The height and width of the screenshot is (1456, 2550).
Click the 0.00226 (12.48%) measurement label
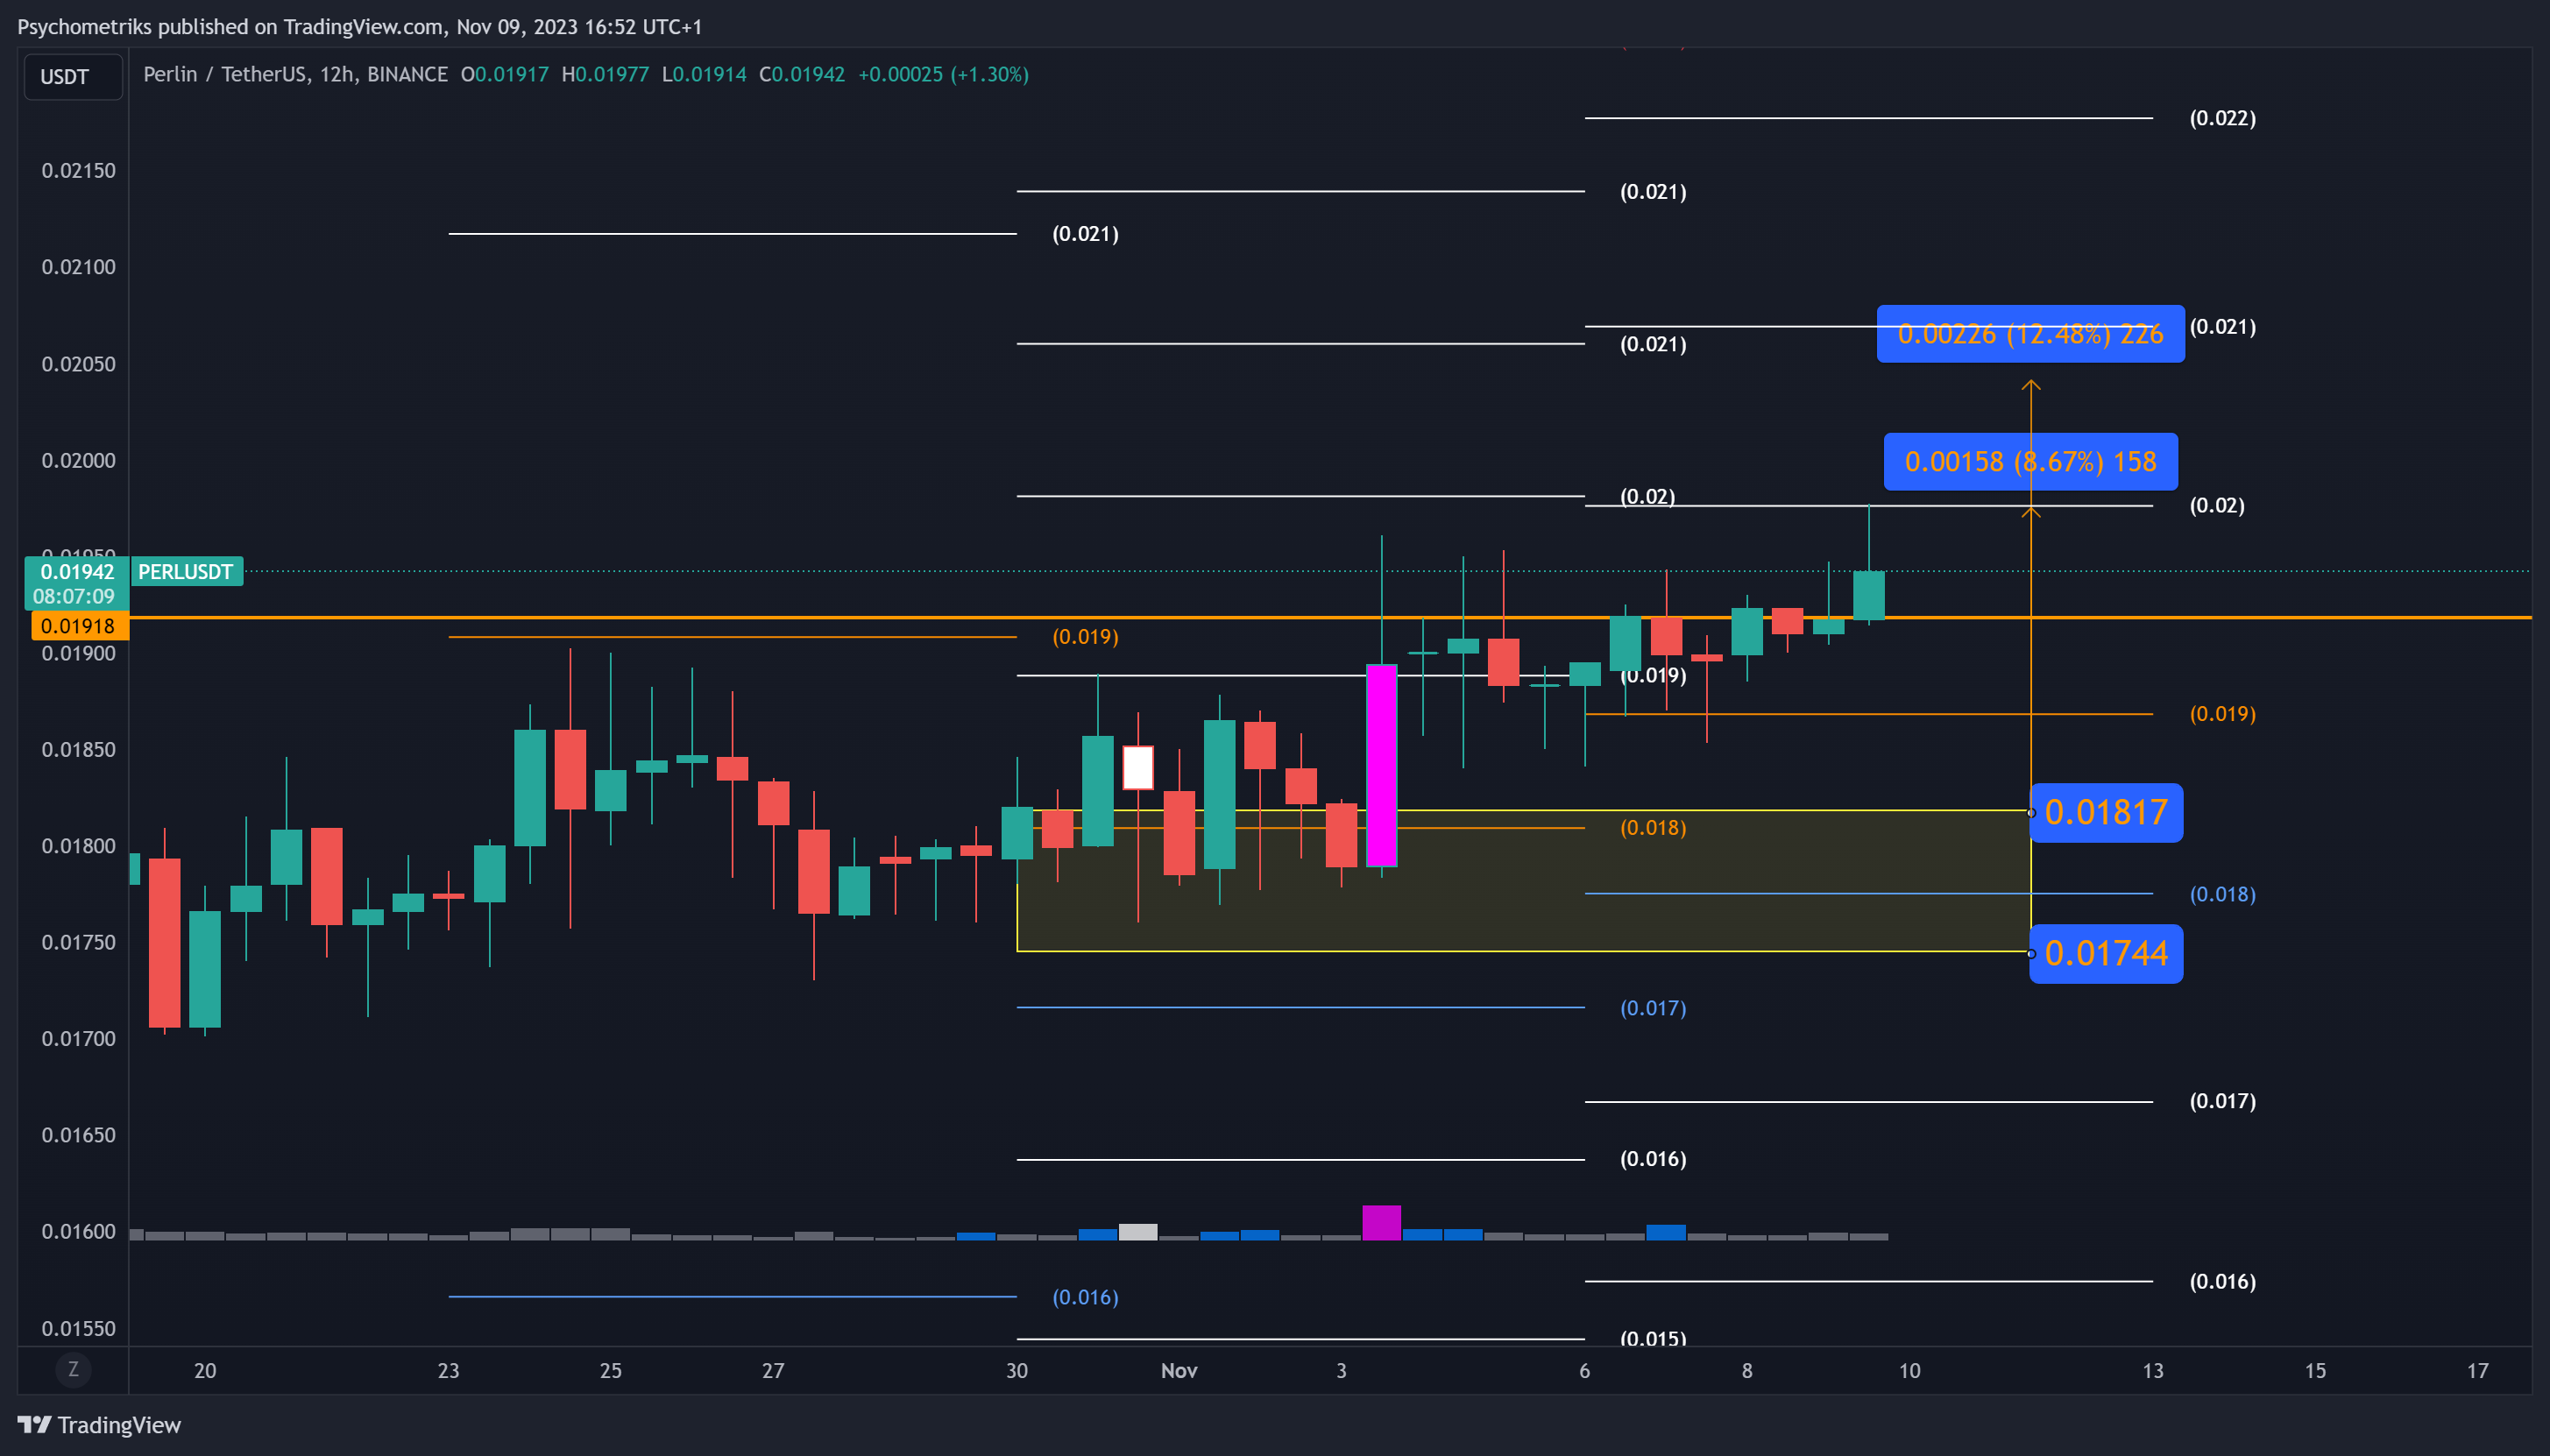click(x=2030, y=334)
